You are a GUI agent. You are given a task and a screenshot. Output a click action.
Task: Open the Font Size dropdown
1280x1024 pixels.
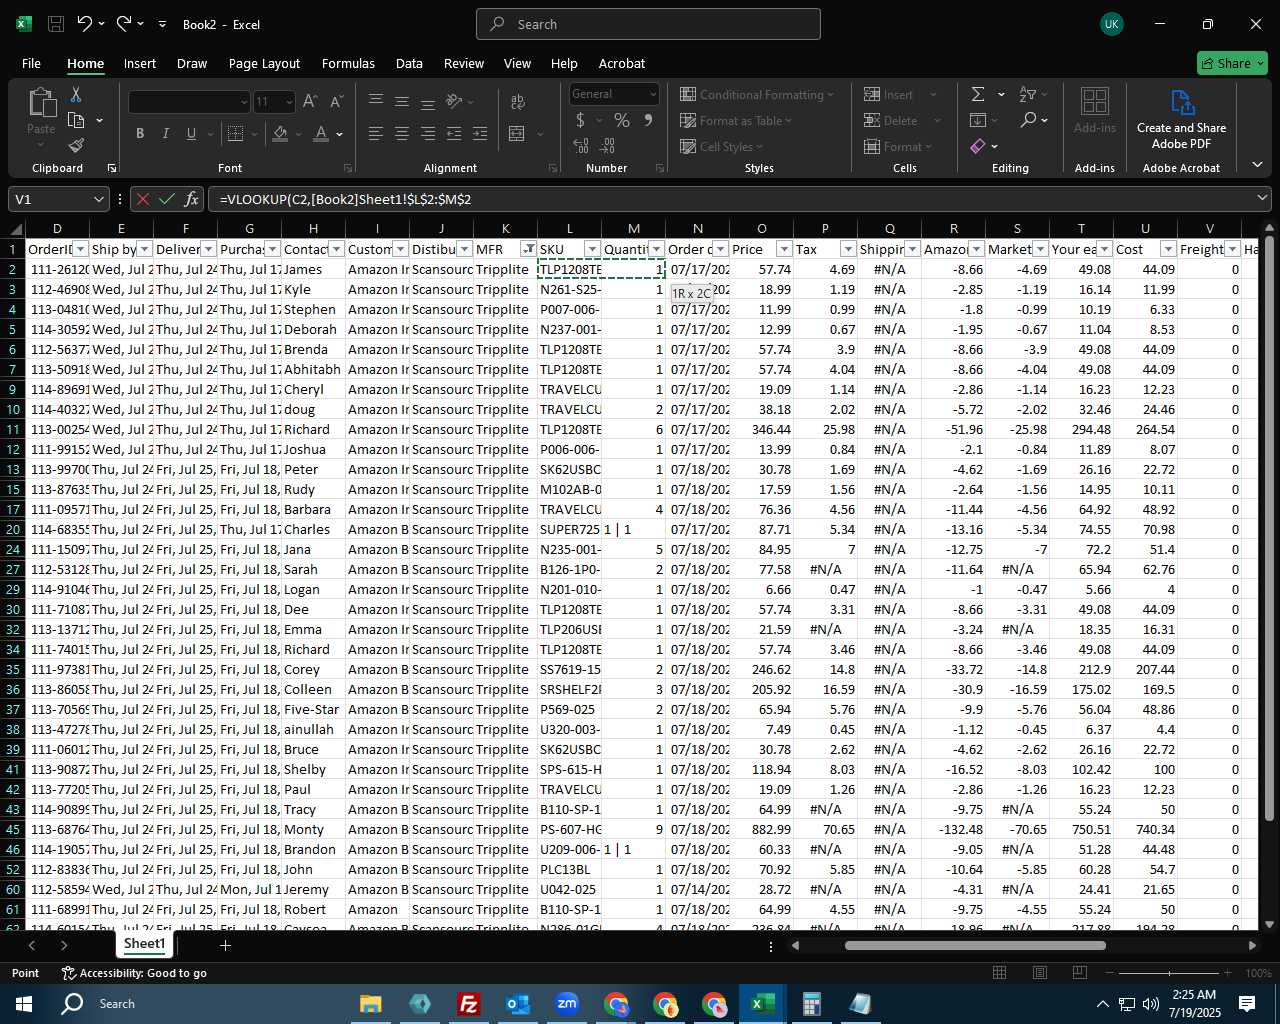(x=289, y=102)
